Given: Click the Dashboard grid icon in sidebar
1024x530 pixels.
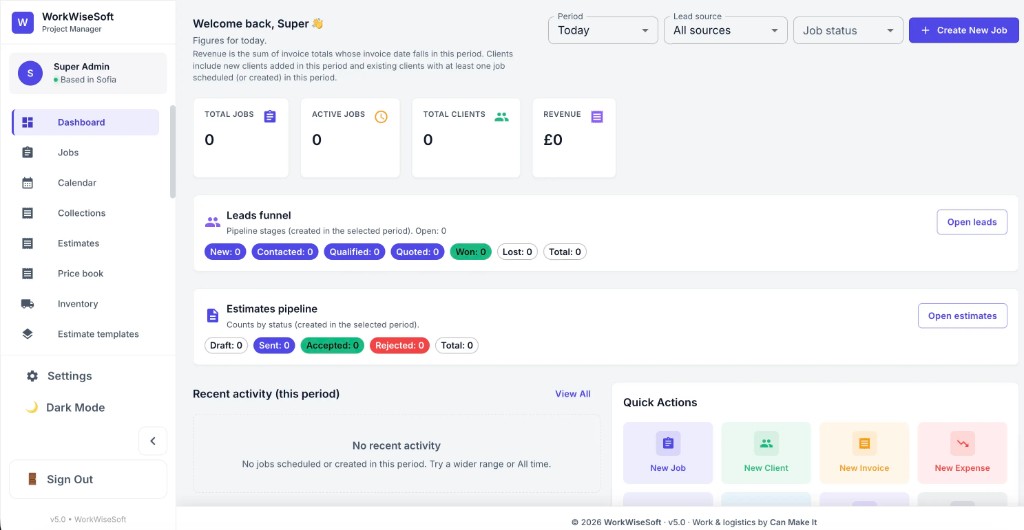Looking at the screenshot, I should [27, 122].
